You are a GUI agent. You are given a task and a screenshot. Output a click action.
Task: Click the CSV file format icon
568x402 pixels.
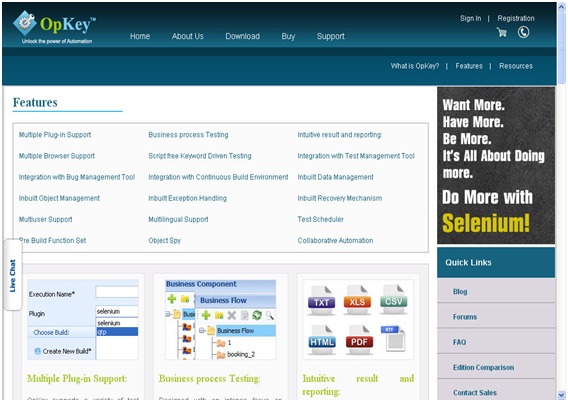[x=394, y=300]
